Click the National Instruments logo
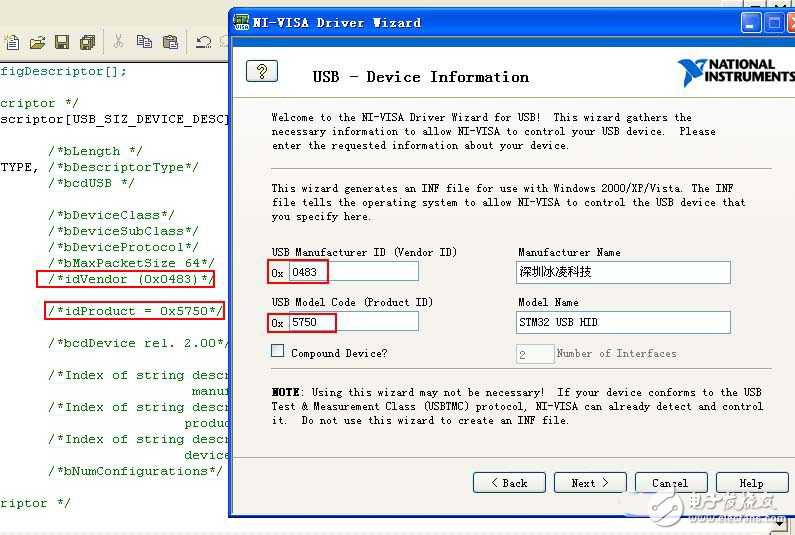 point(736,72)
